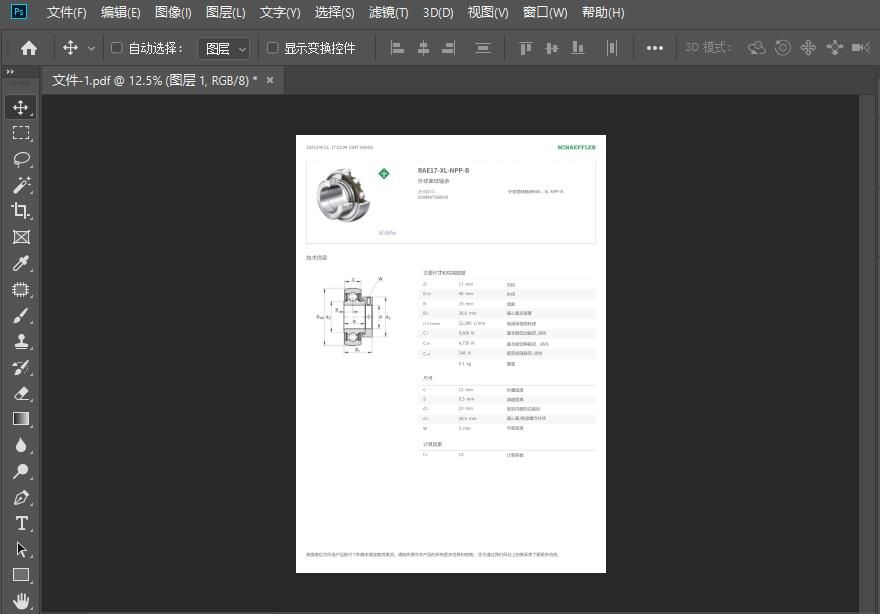This screenshot has width=880, height=614.
Task: Select the Rectangle shape tool
Action: pos(21,575)
